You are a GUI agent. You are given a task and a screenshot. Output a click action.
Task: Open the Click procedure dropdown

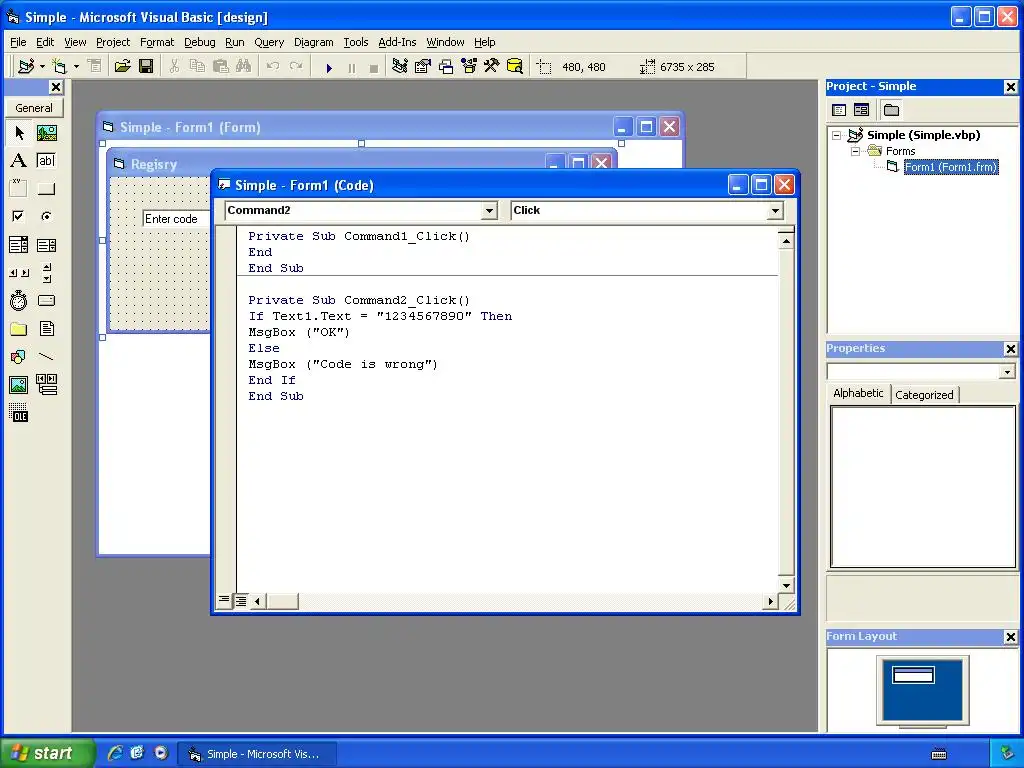tap(775, 210)
